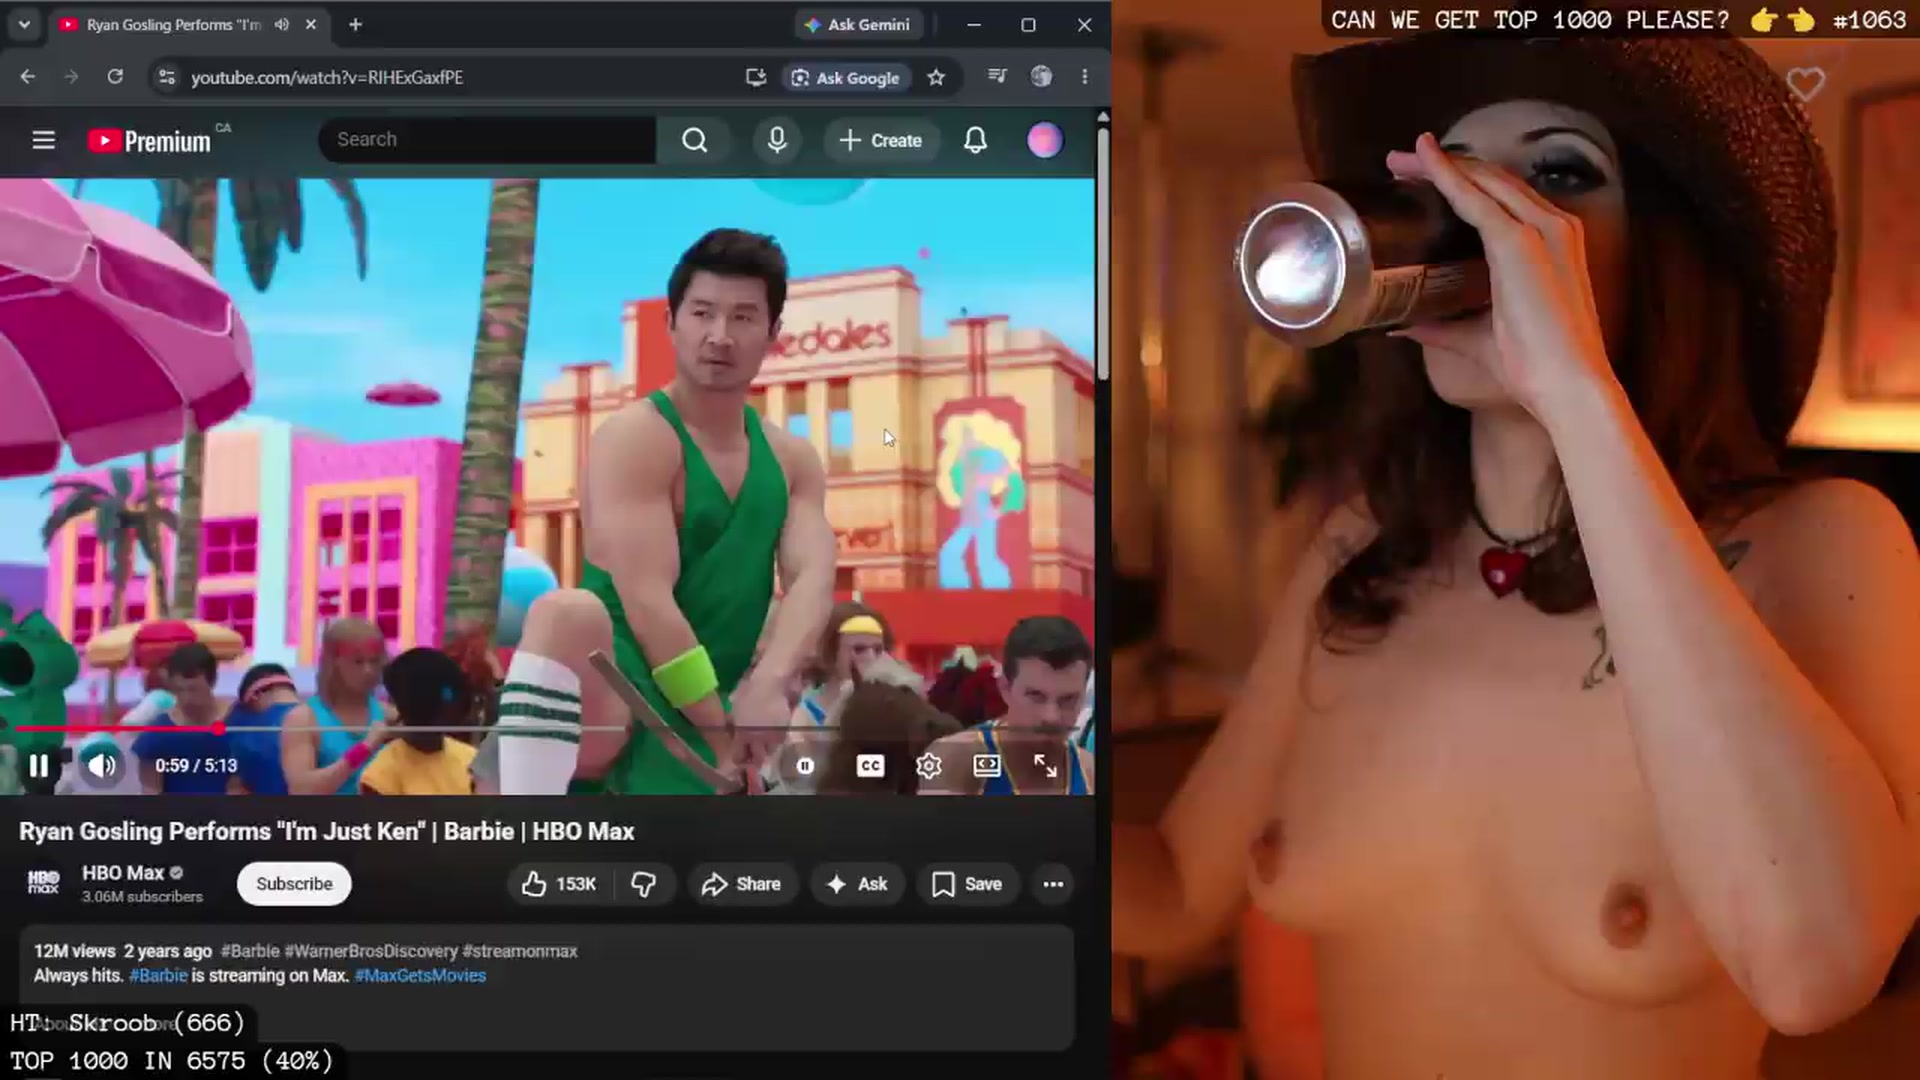
Task: Open YouTube notifications bell
Action: click(975, 140)
